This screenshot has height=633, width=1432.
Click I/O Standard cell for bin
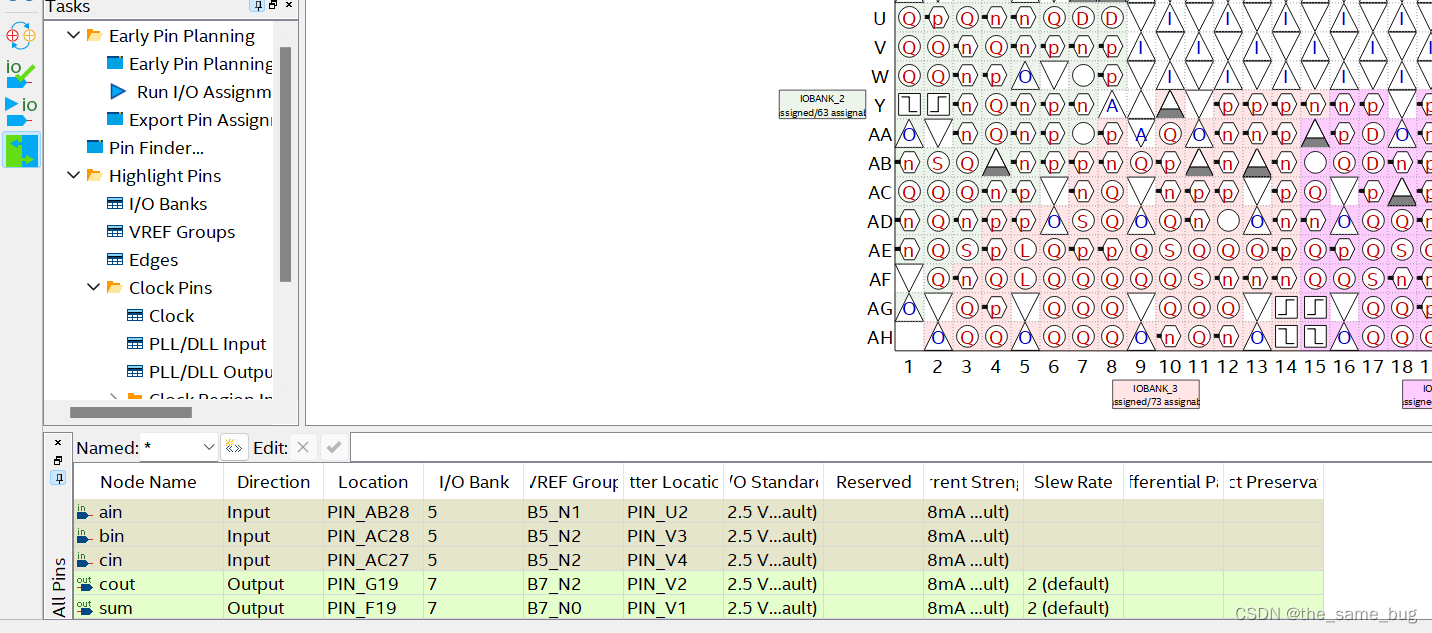pos(773,535)
